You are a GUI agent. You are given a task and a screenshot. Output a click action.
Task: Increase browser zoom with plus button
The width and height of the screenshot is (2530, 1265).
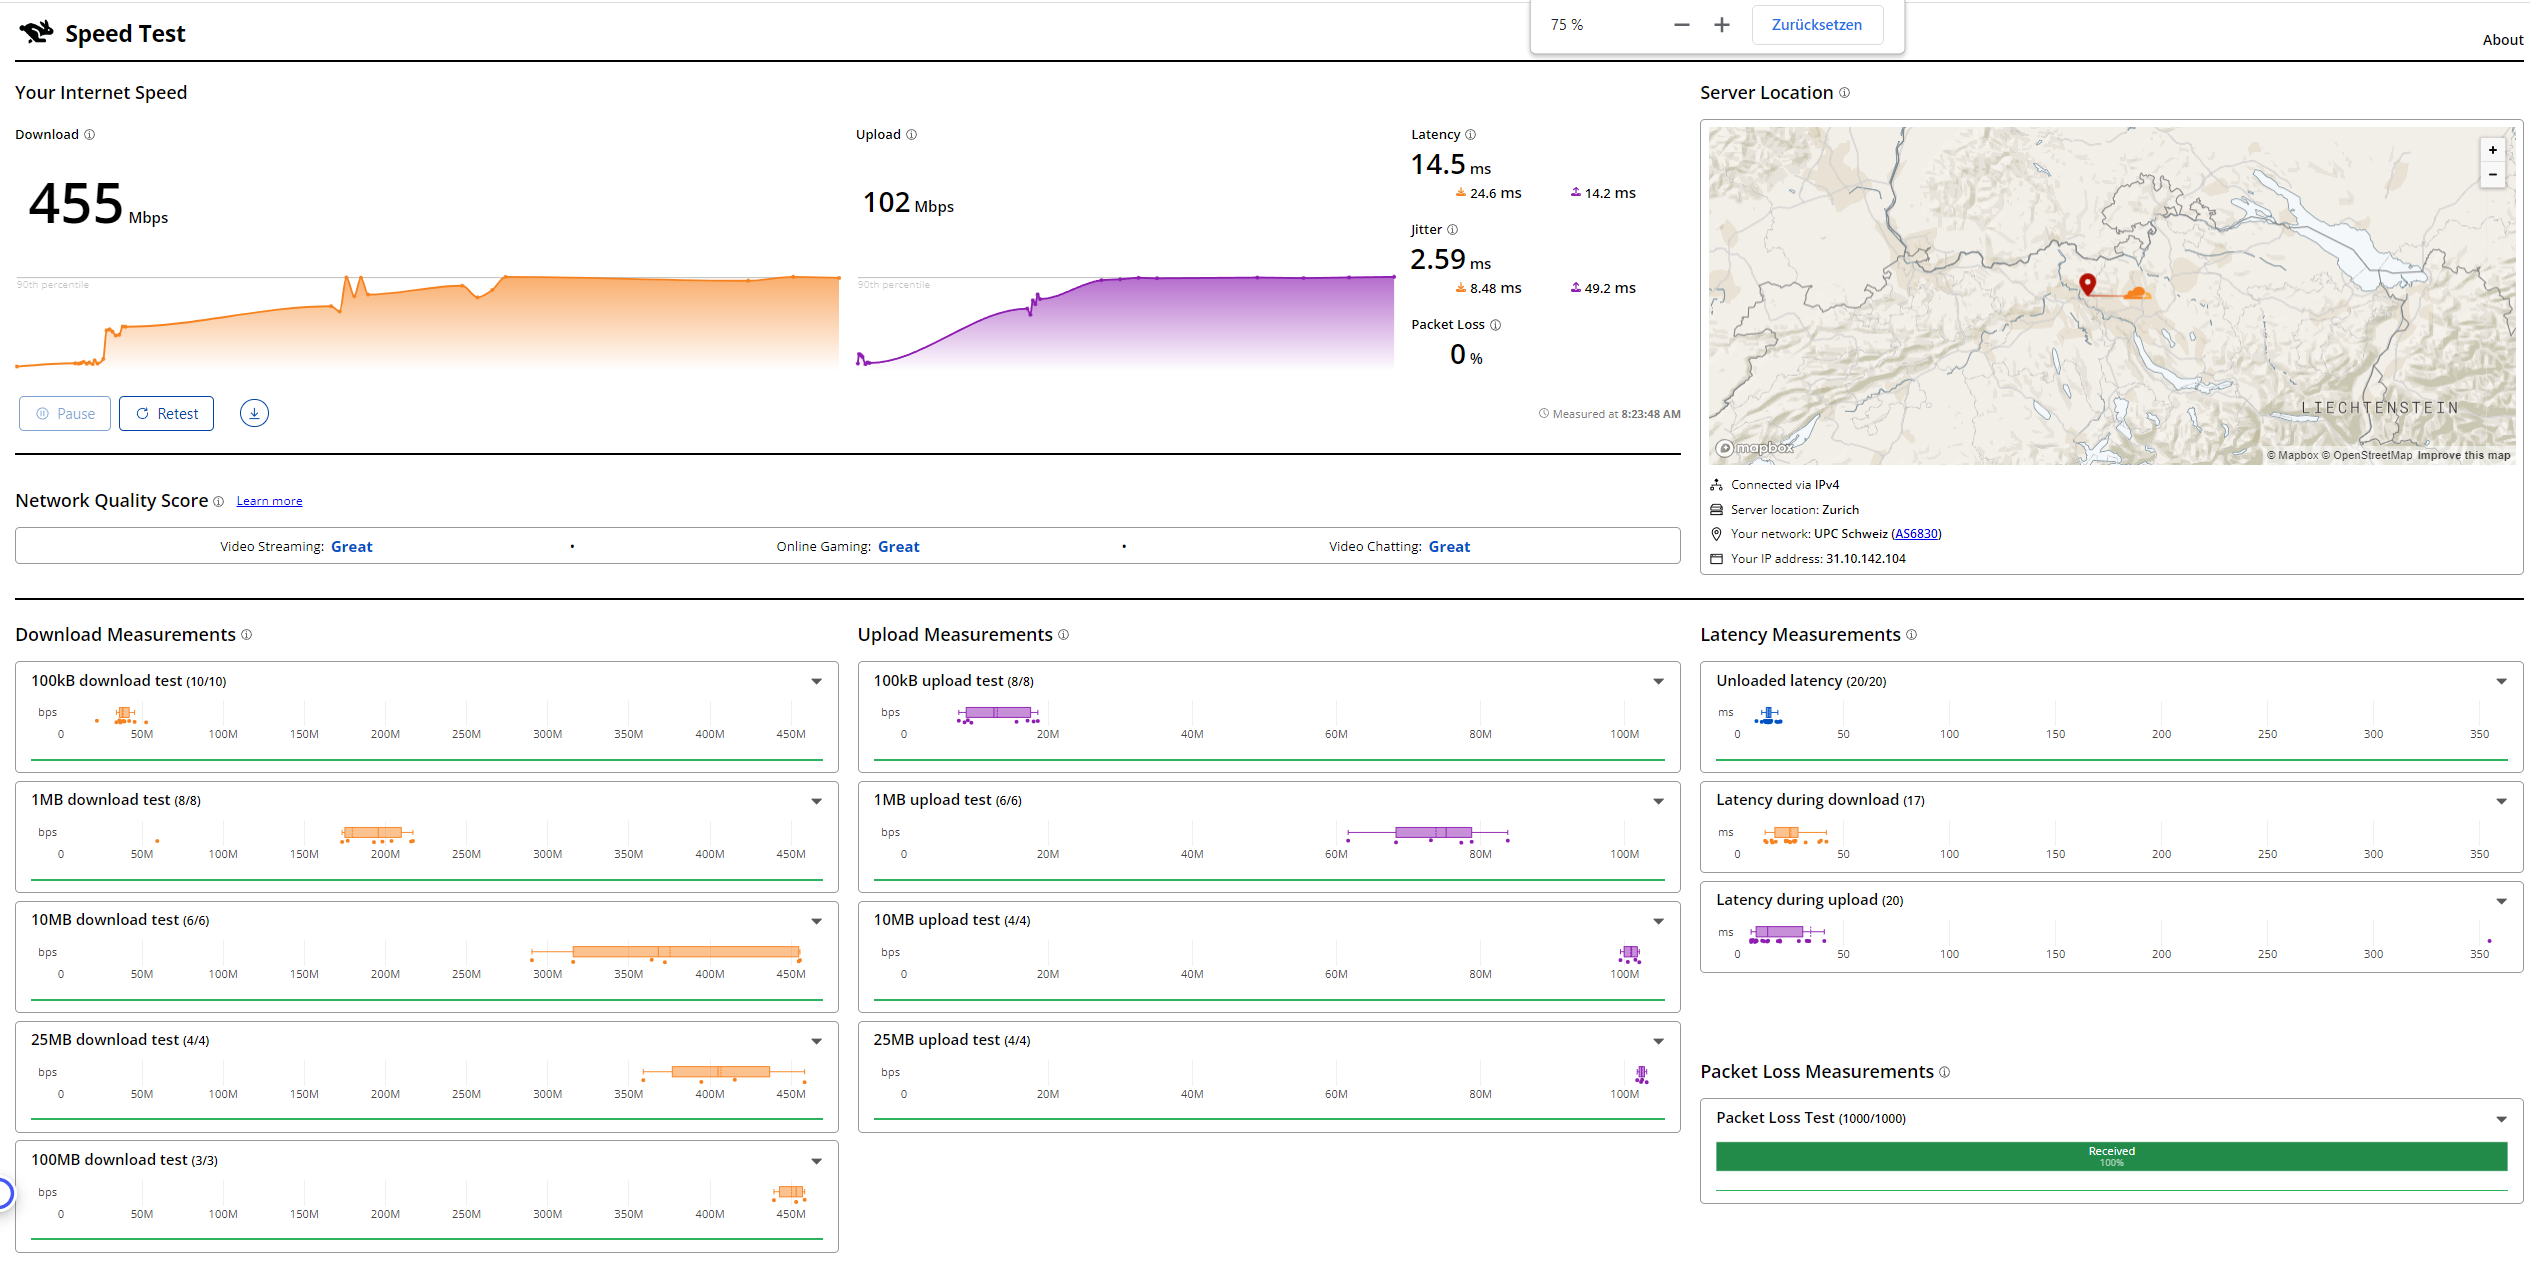click(x=1721, y=25)
